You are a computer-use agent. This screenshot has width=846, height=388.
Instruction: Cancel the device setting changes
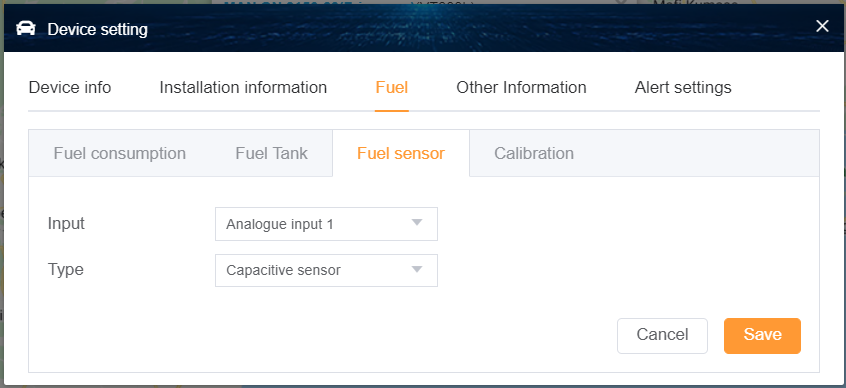662,336
